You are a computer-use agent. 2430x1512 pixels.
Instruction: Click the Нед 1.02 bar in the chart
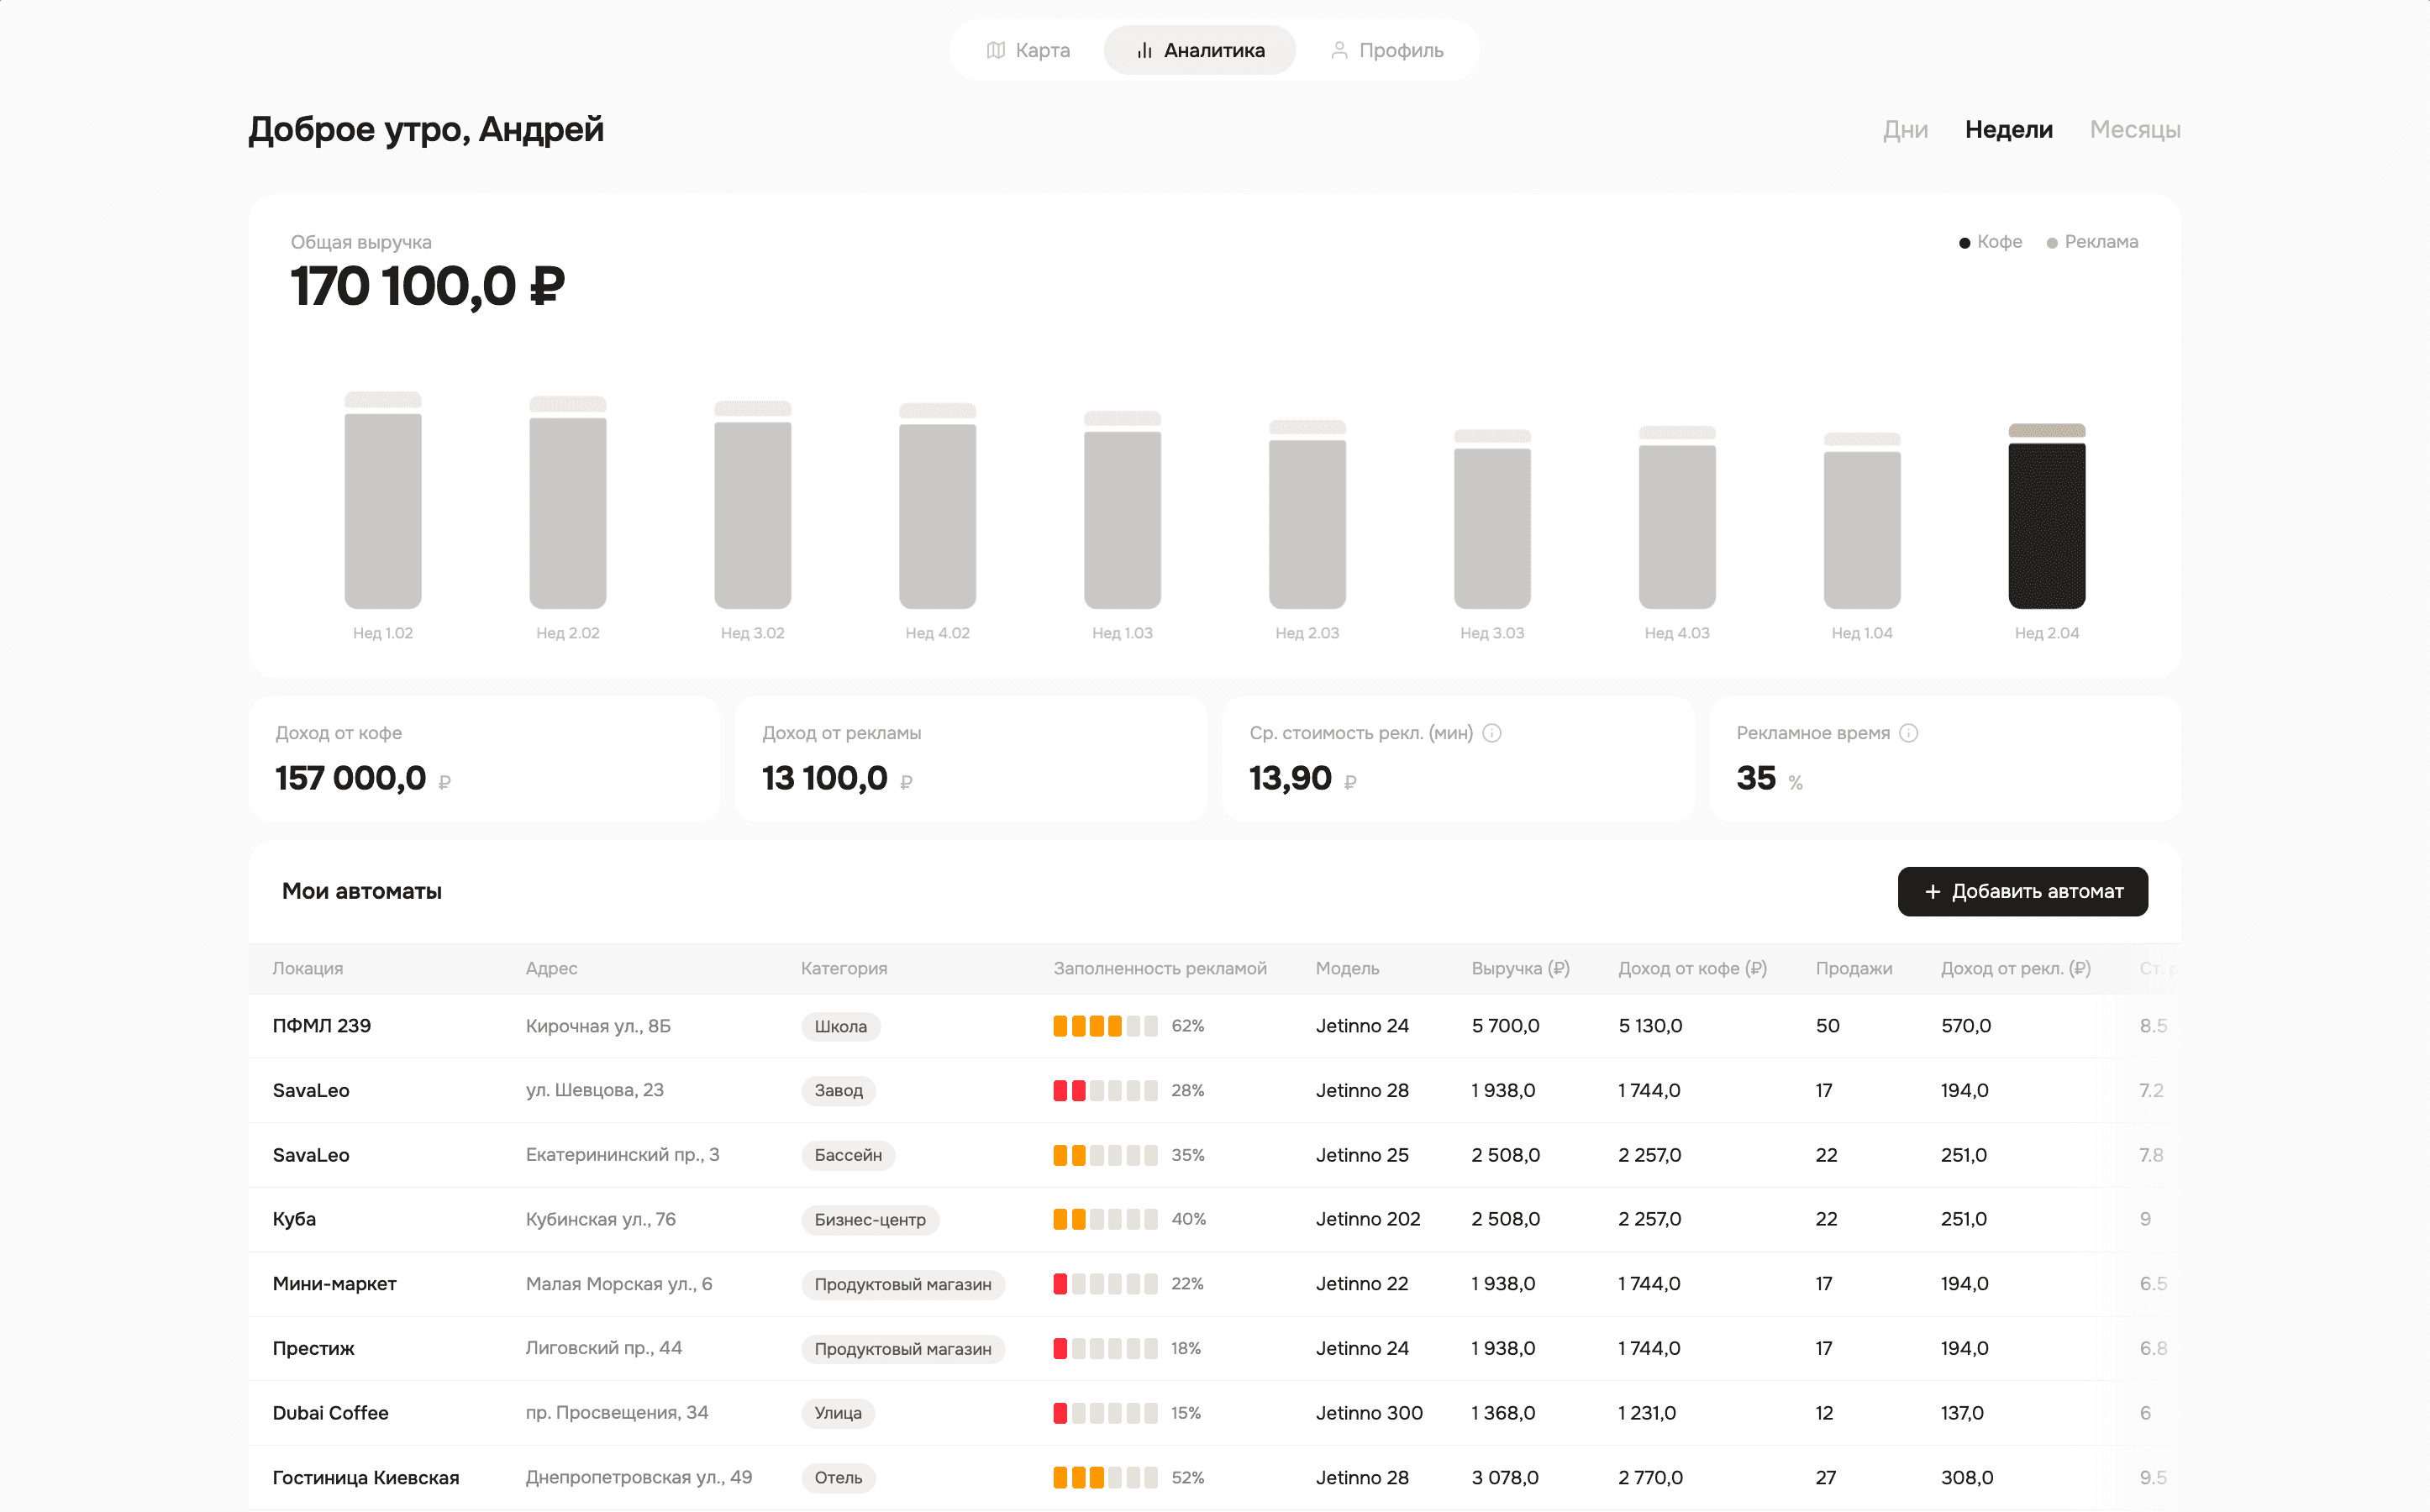point(384,510)
